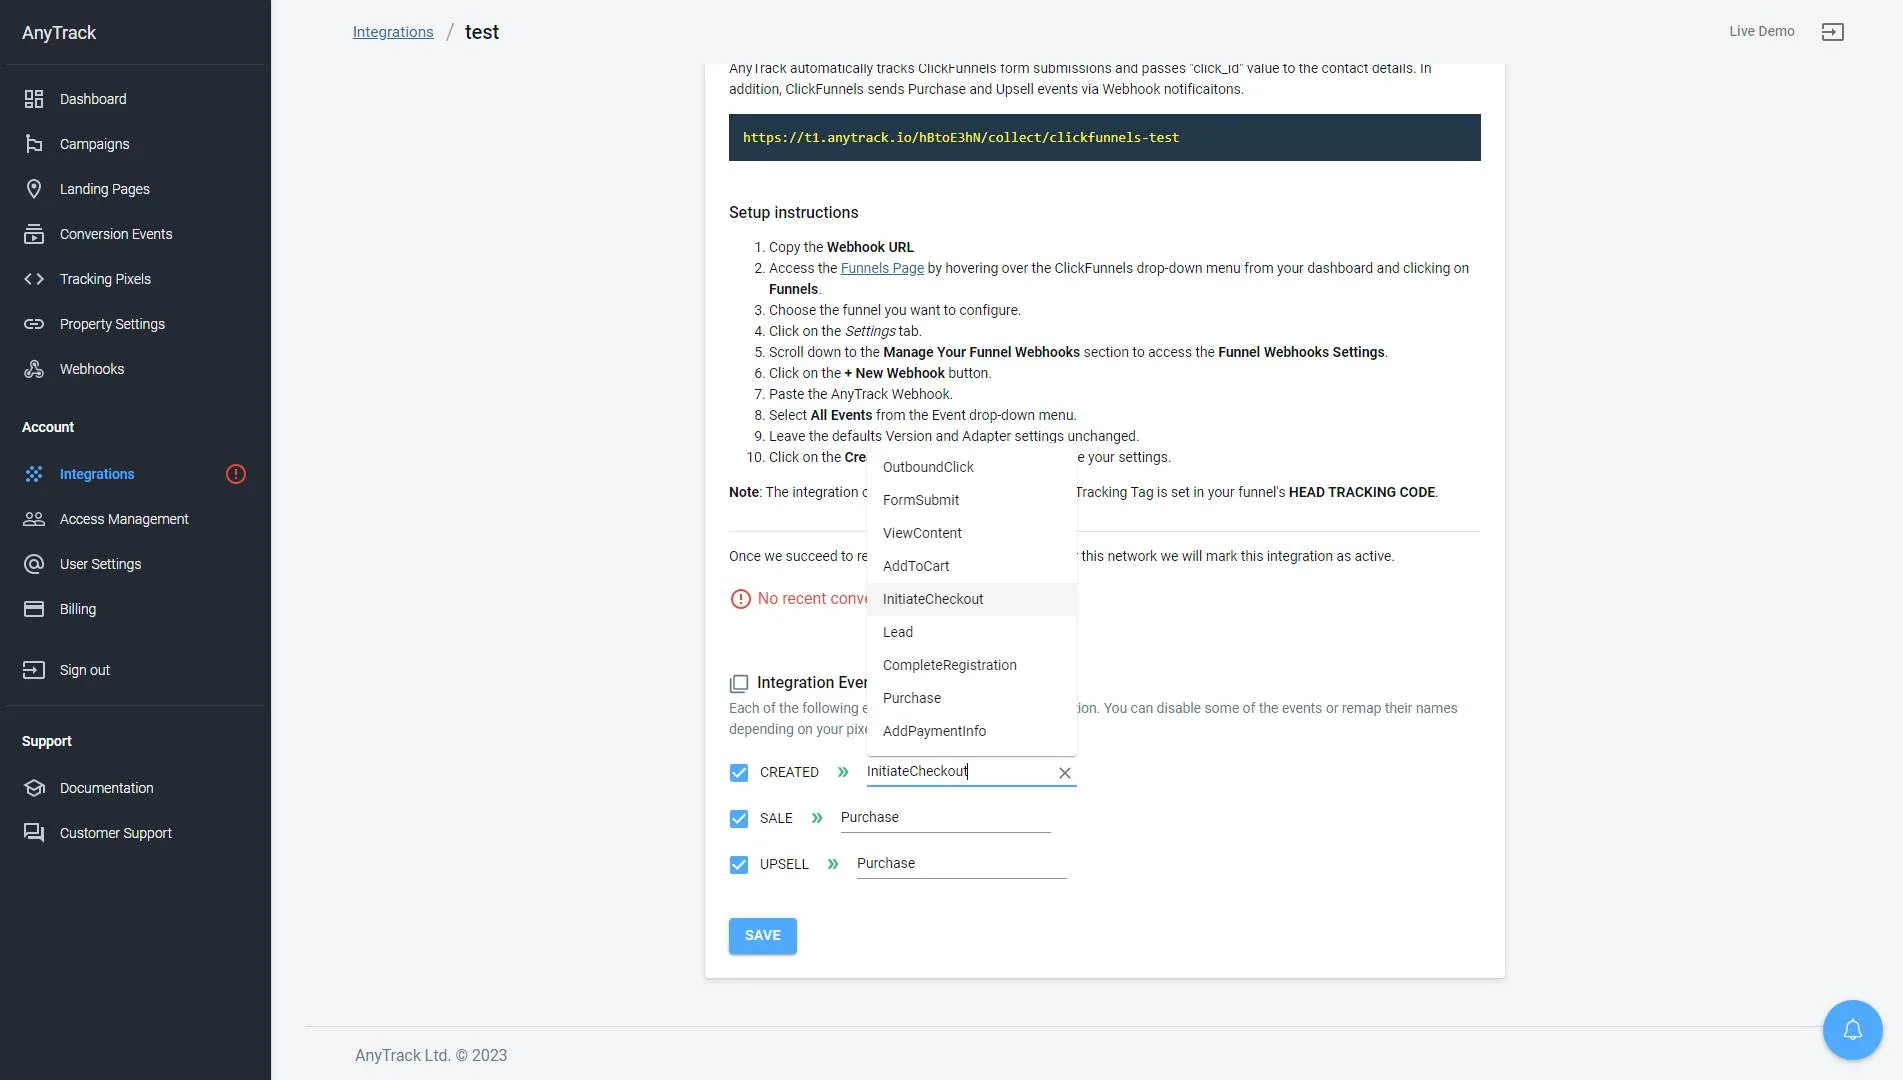This screenshot has height=1080, width=1903.
Task: Click the Documentation graduation cap icon
Action: (34, 788)
